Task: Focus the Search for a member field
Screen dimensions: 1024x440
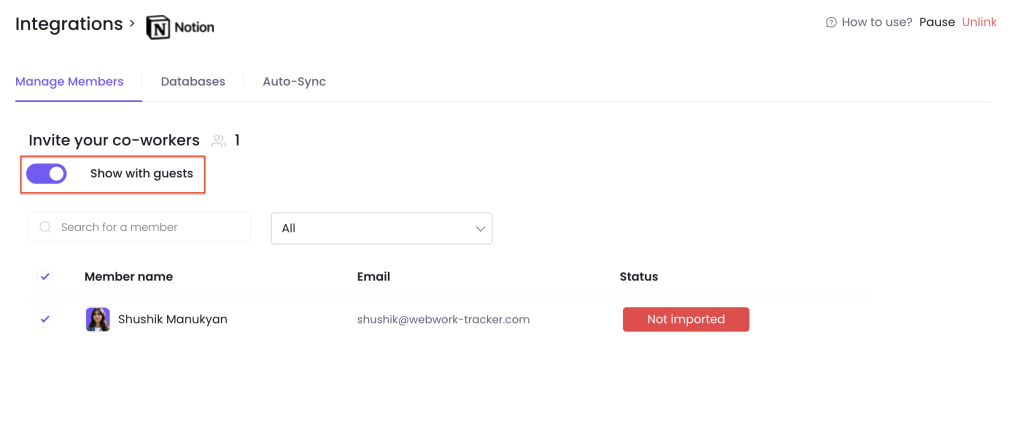Action: click(x=140, y=227)
